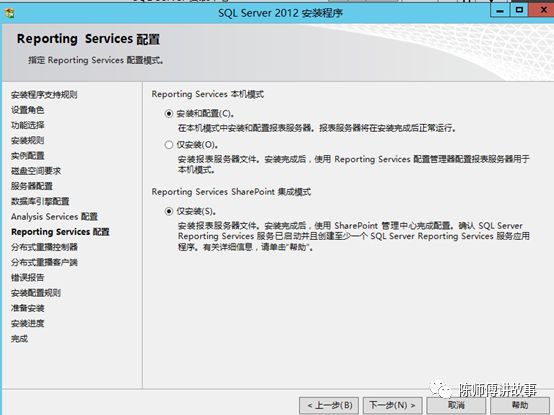Screen dimensions: 554x415
Task: Close the SQL Server 2012 setup window
Action: tap(542, 11)
